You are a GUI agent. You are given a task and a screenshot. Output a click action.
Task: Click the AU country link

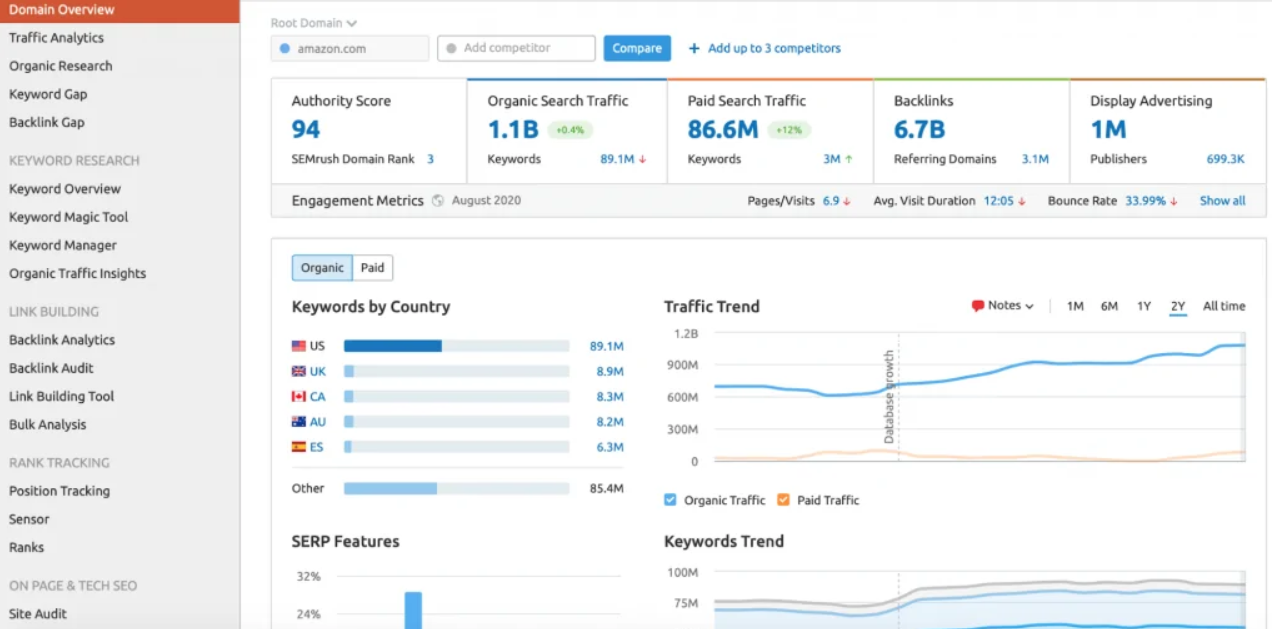coord(318,422)
